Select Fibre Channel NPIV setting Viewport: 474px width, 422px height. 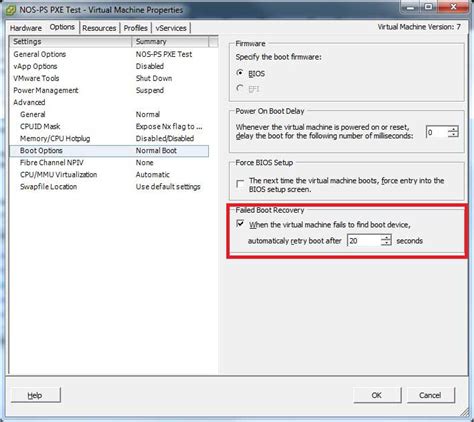pyautogui.click(x=109, y=163)
